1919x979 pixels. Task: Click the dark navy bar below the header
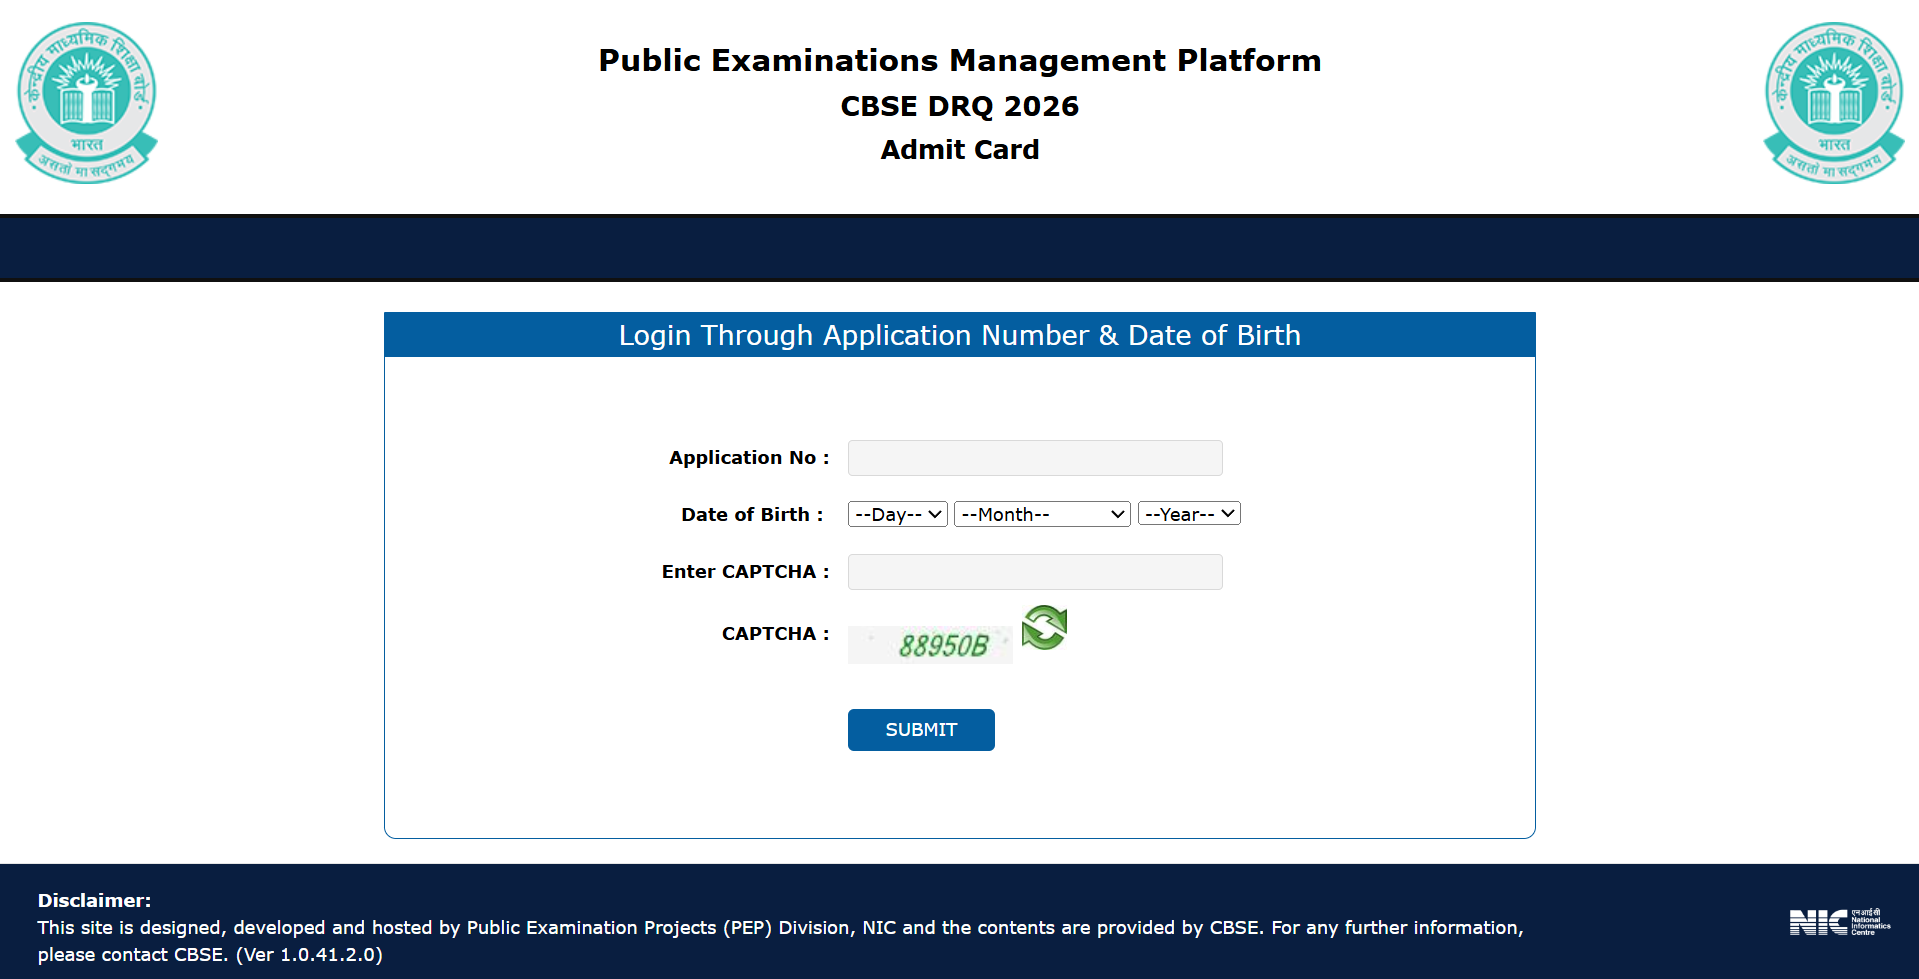click(959, 247)
